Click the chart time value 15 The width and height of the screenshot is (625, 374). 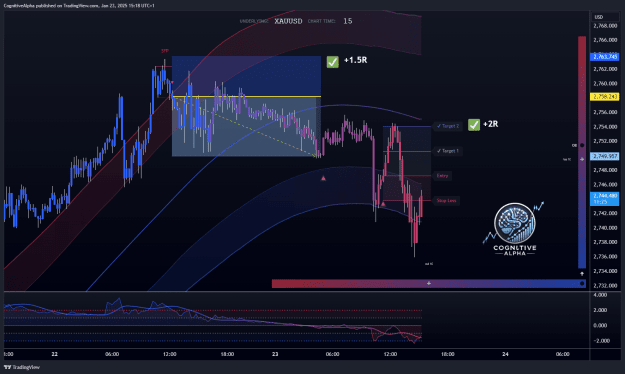(x=348, y=21)
